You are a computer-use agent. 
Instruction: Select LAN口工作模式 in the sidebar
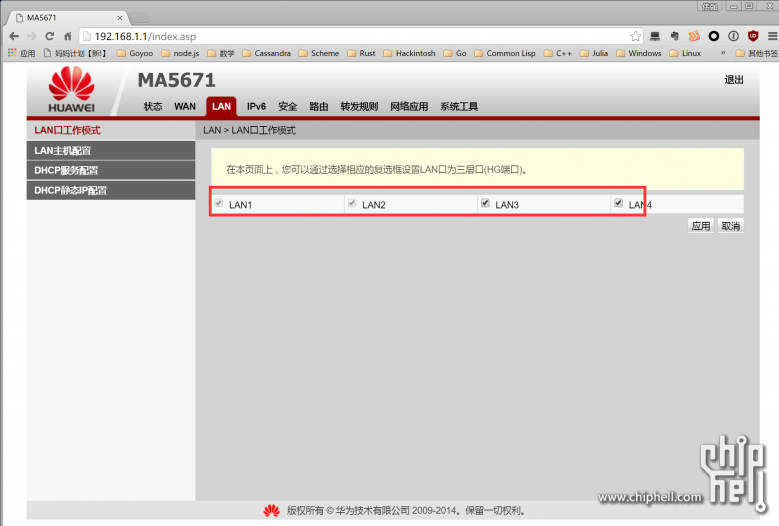111,130
